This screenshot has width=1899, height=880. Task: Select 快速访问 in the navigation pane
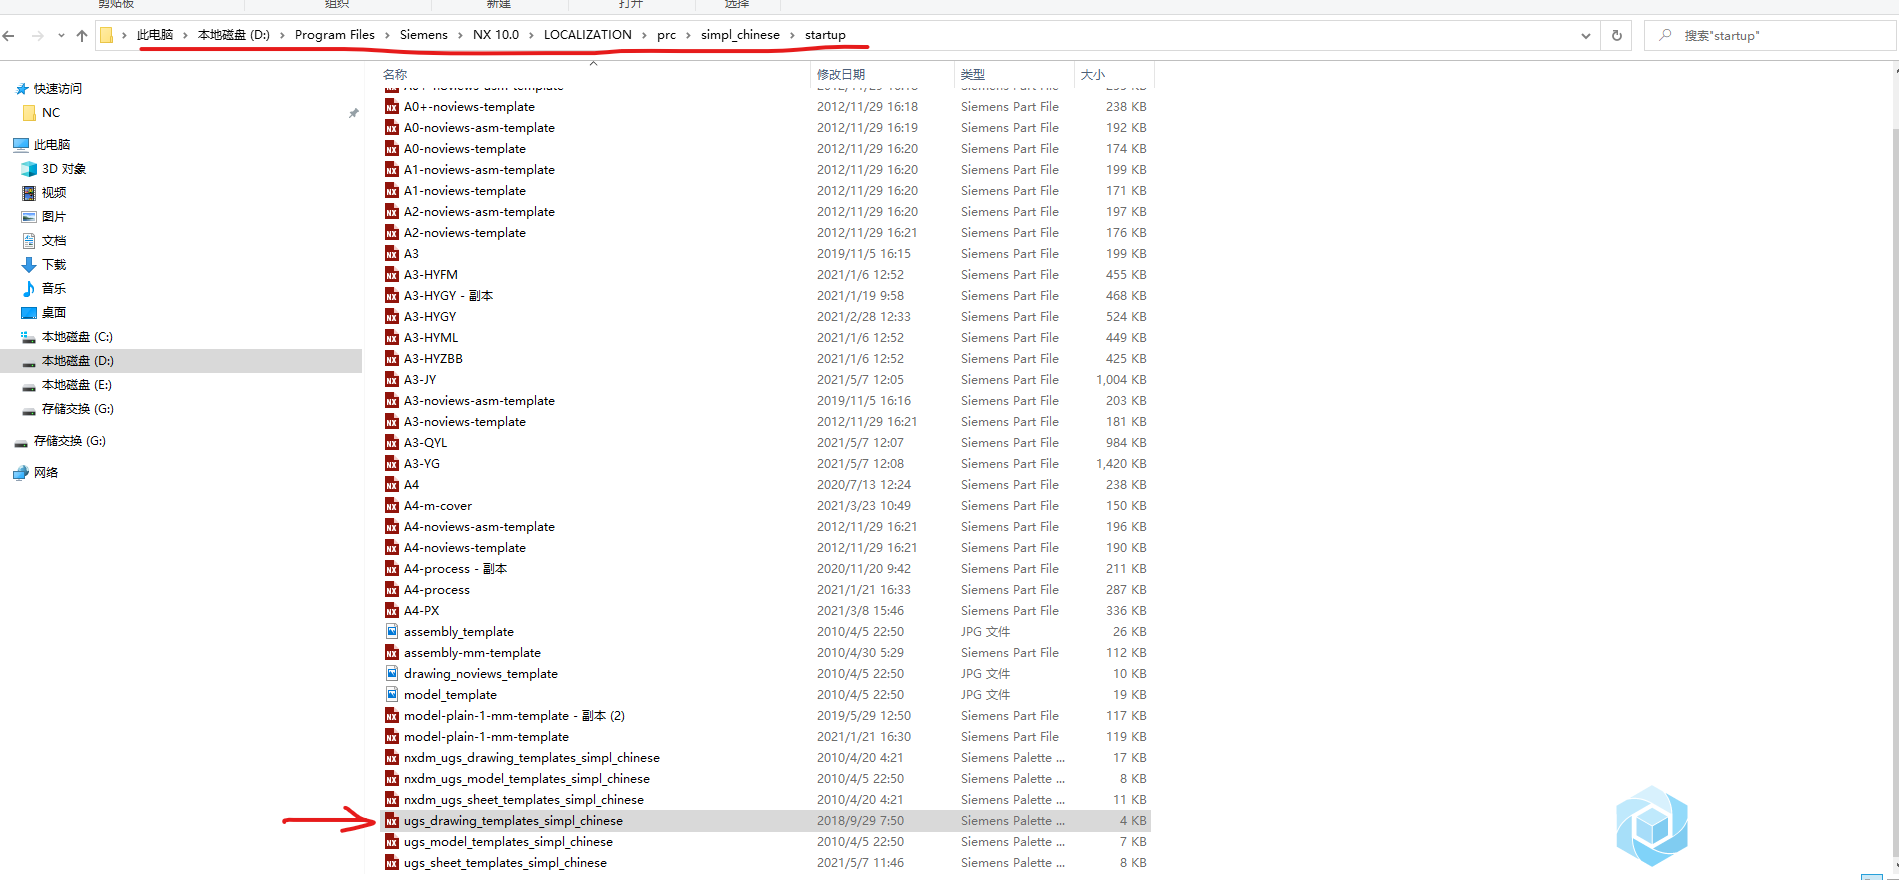(58, 89)
